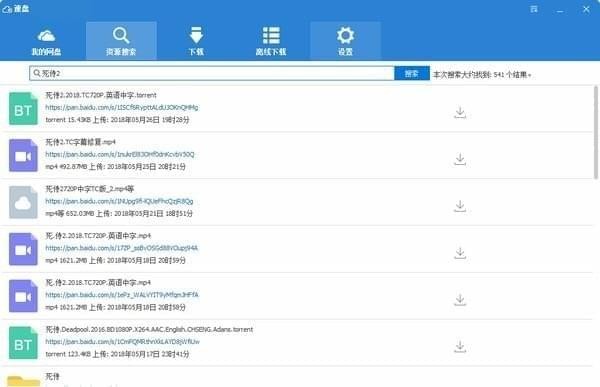Image resolution: width=600 pixels, height=387 pixels.
Task: Download 死侍2.2018.TC720P.英语中字.torrent using its arrow icon
Action: [x=460, y=113]
